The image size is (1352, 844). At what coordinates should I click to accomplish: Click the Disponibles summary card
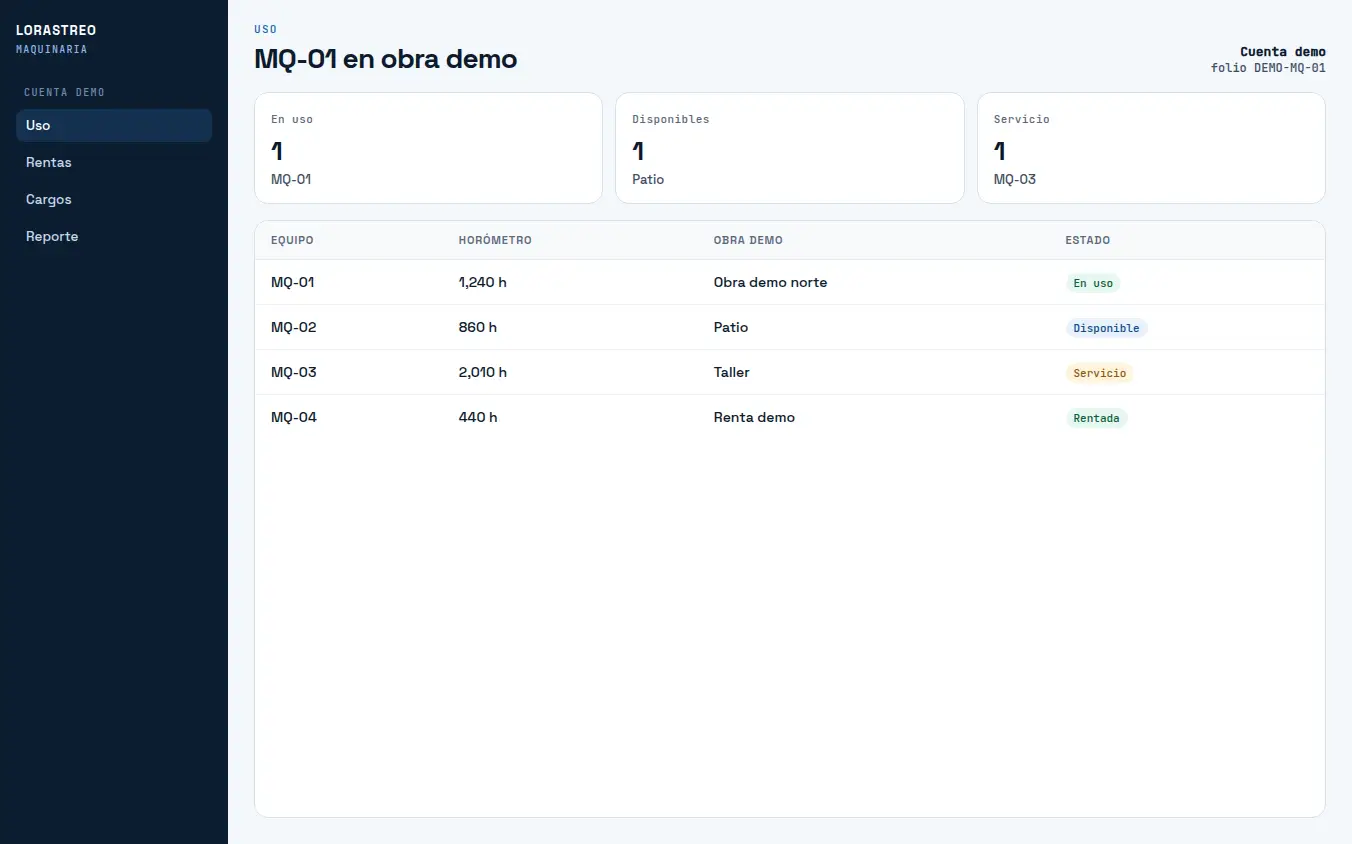789,148
